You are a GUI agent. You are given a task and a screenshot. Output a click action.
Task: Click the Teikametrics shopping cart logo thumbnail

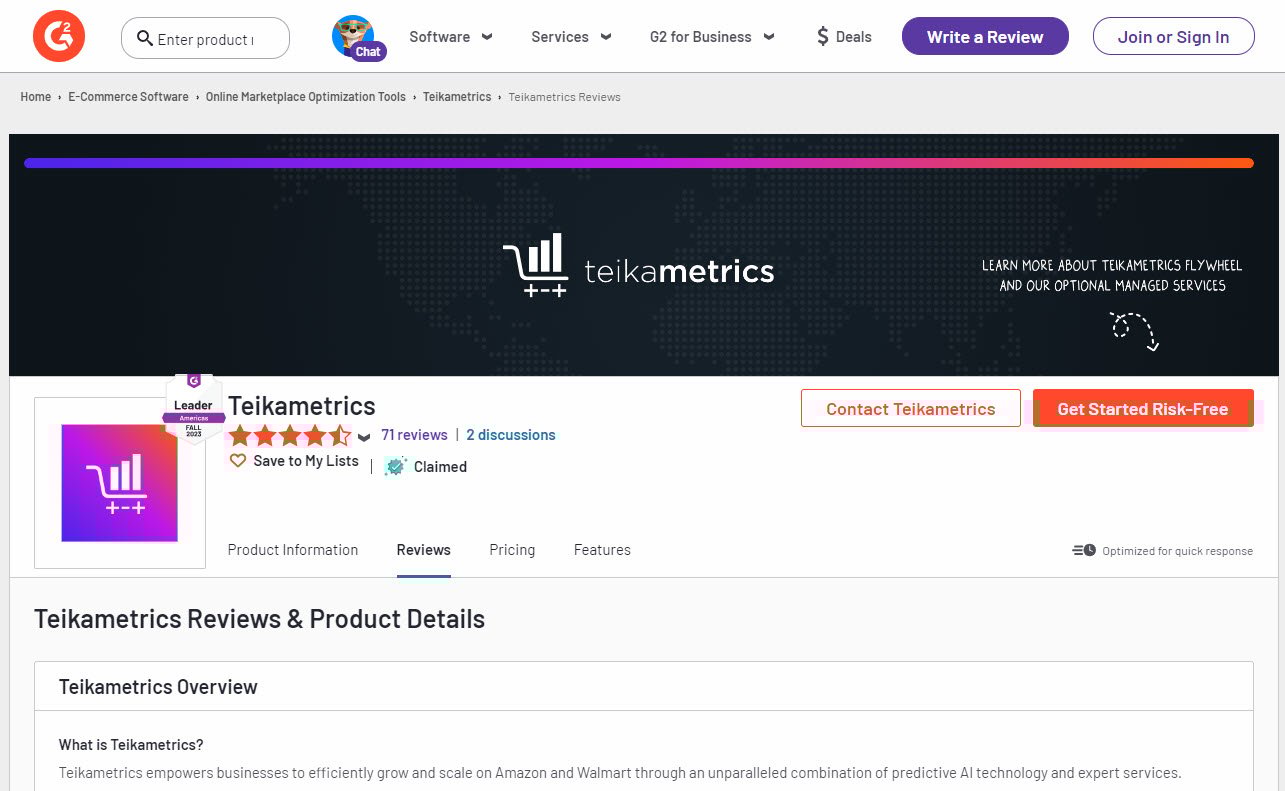pos(119,483)
